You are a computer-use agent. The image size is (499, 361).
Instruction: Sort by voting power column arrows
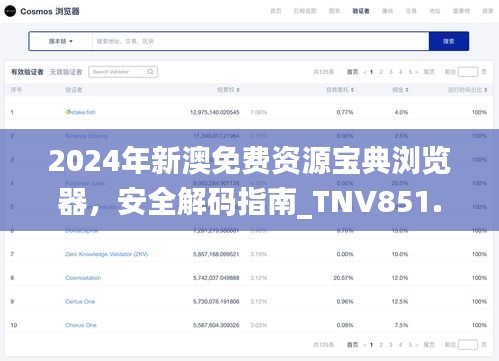coord(238,90)
